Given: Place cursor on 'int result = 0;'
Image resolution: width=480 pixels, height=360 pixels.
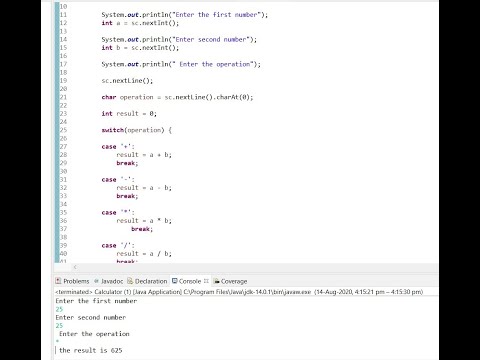Looking at the screenshot, I should 129,114.
